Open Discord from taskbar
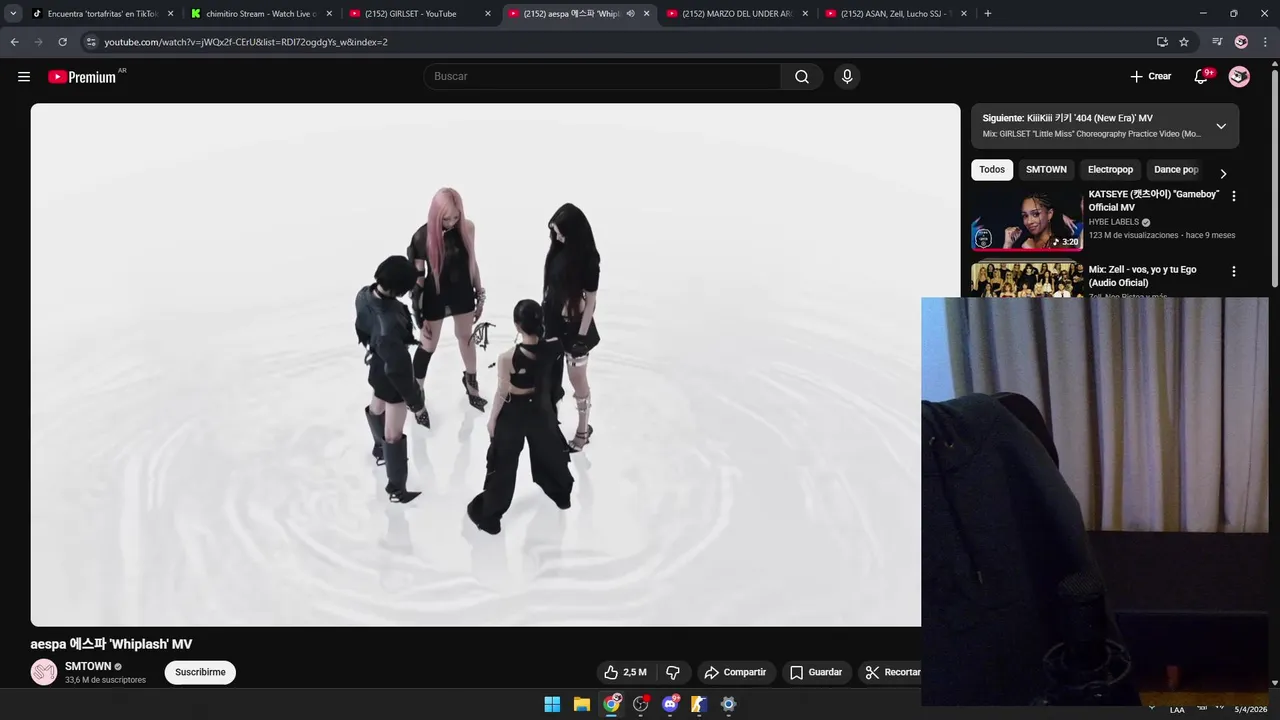The image size is (1280, 720). point(670,704)
